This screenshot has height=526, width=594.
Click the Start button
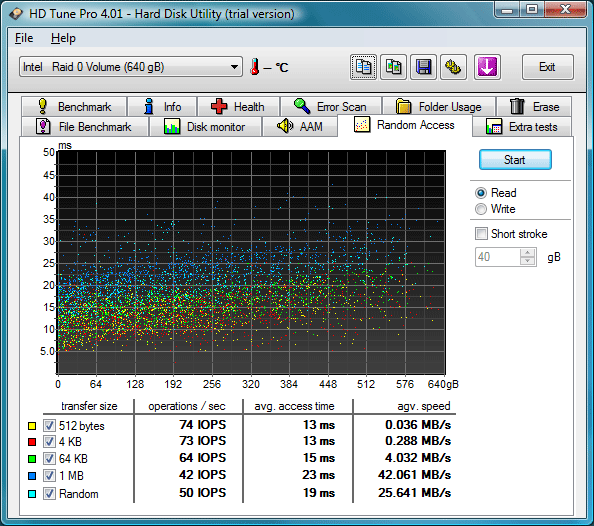515,160
